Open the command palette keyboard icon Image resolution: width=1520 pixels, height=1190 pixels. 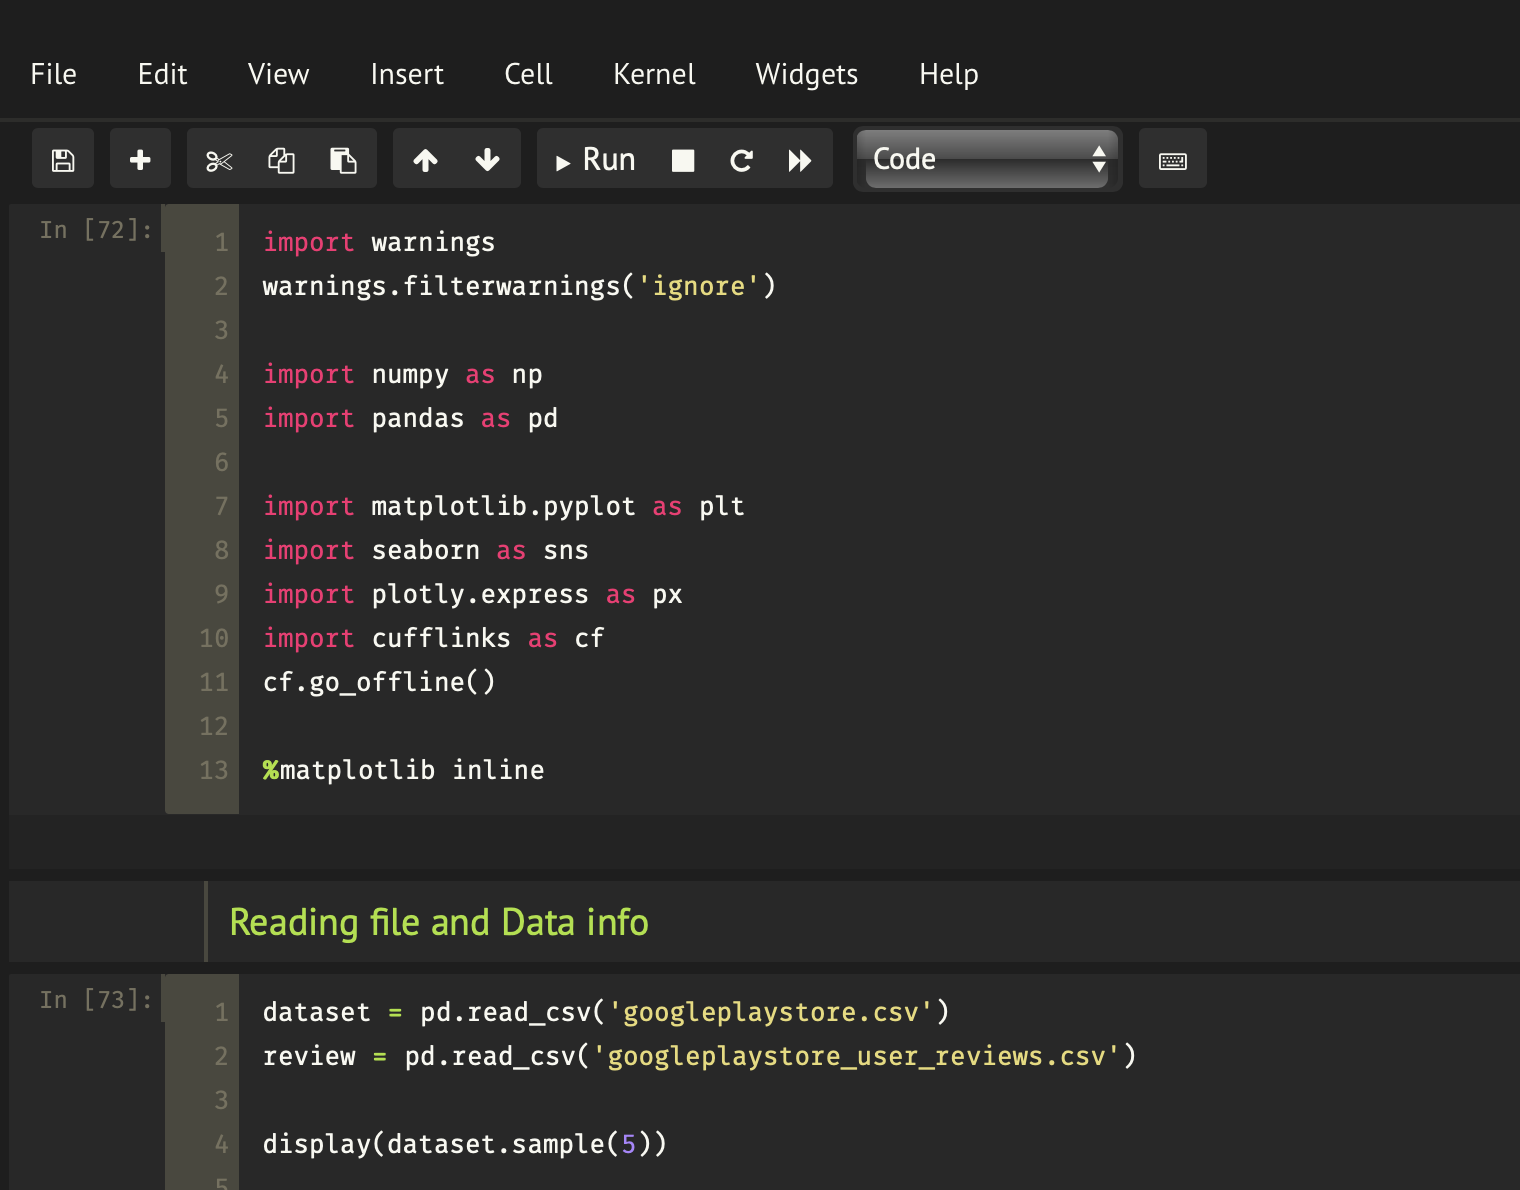[1172, 160]
